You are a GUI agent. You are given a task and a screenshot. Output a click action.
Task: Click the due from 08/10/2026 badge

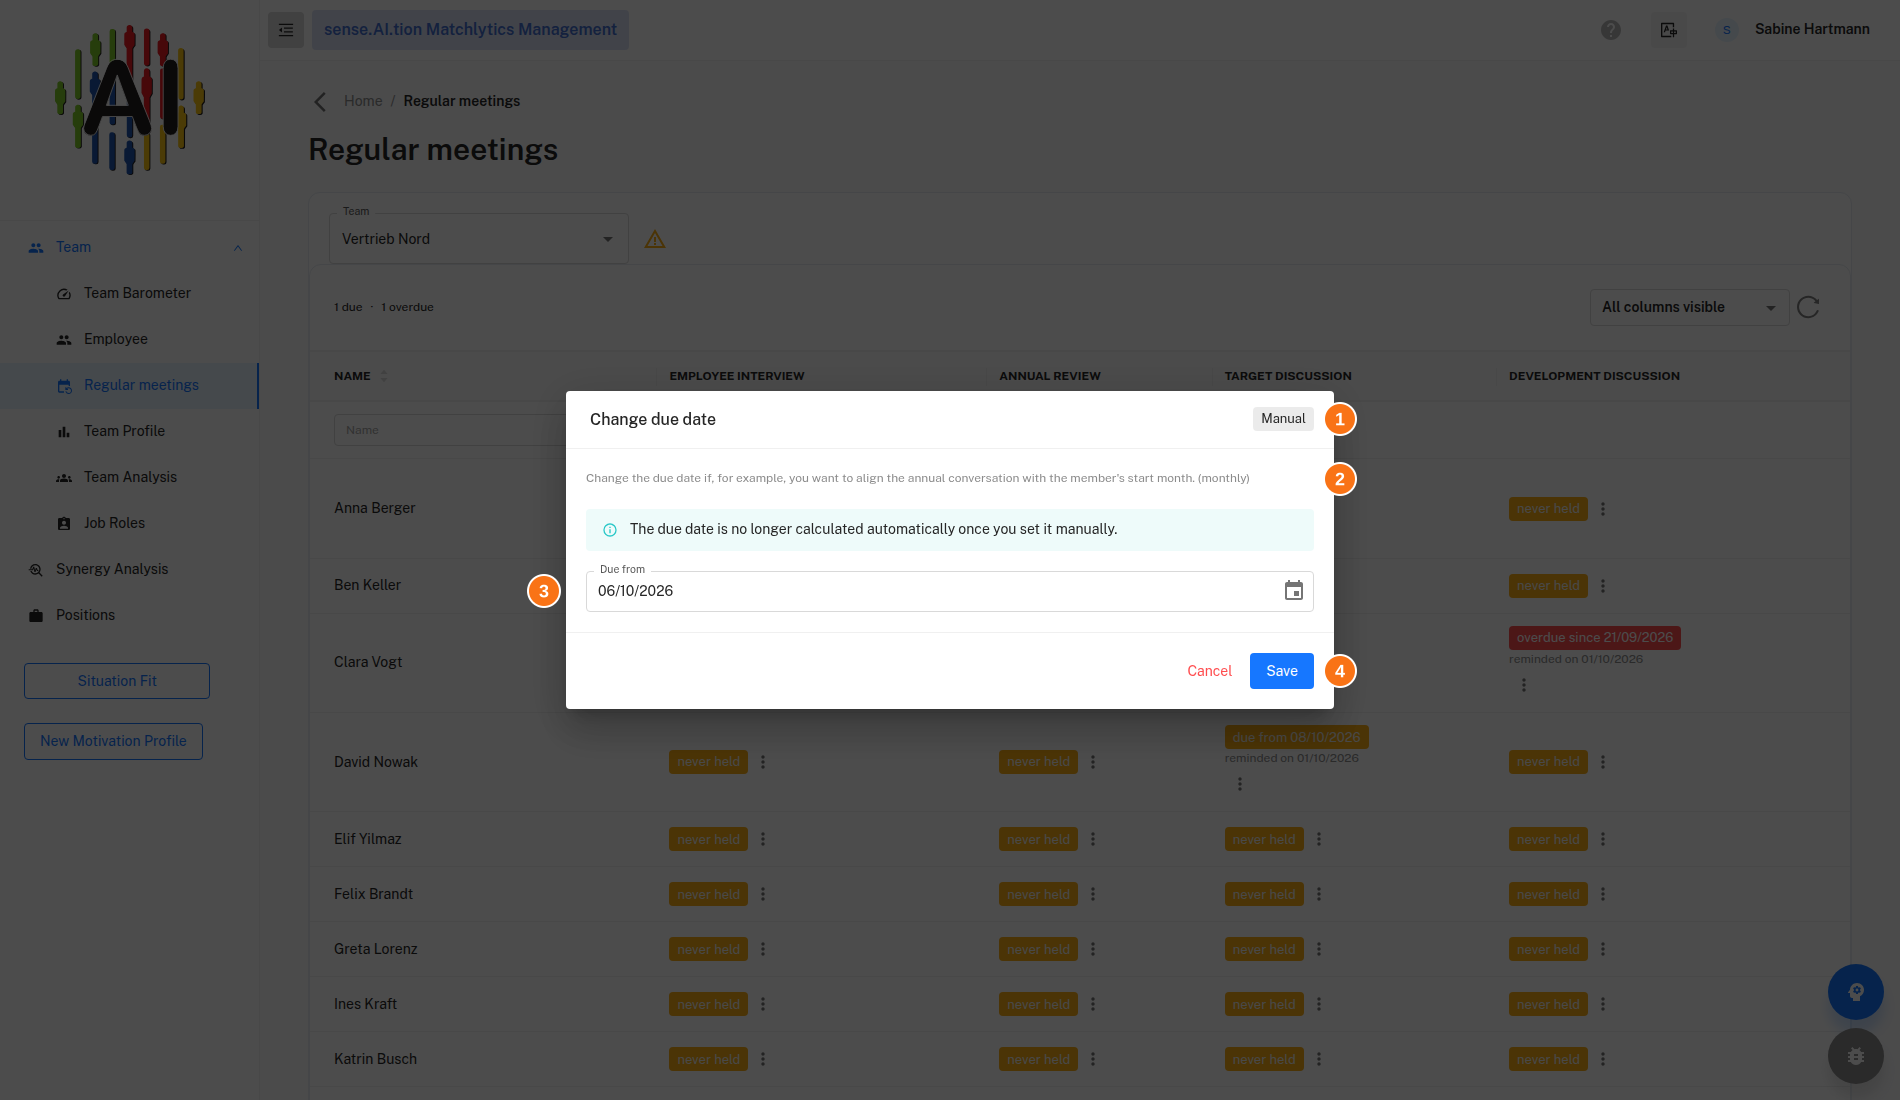(1296, 738)
